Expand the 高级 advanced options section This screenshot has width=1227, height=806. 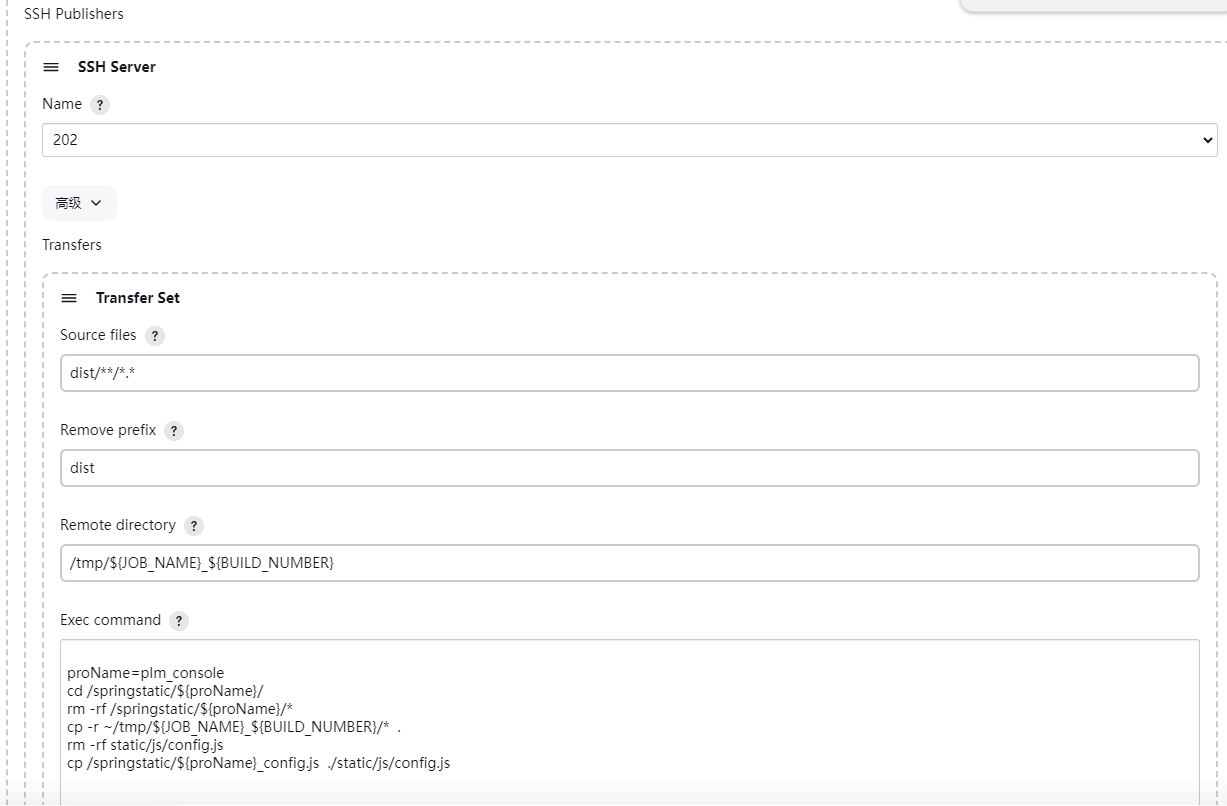[78, 202]
